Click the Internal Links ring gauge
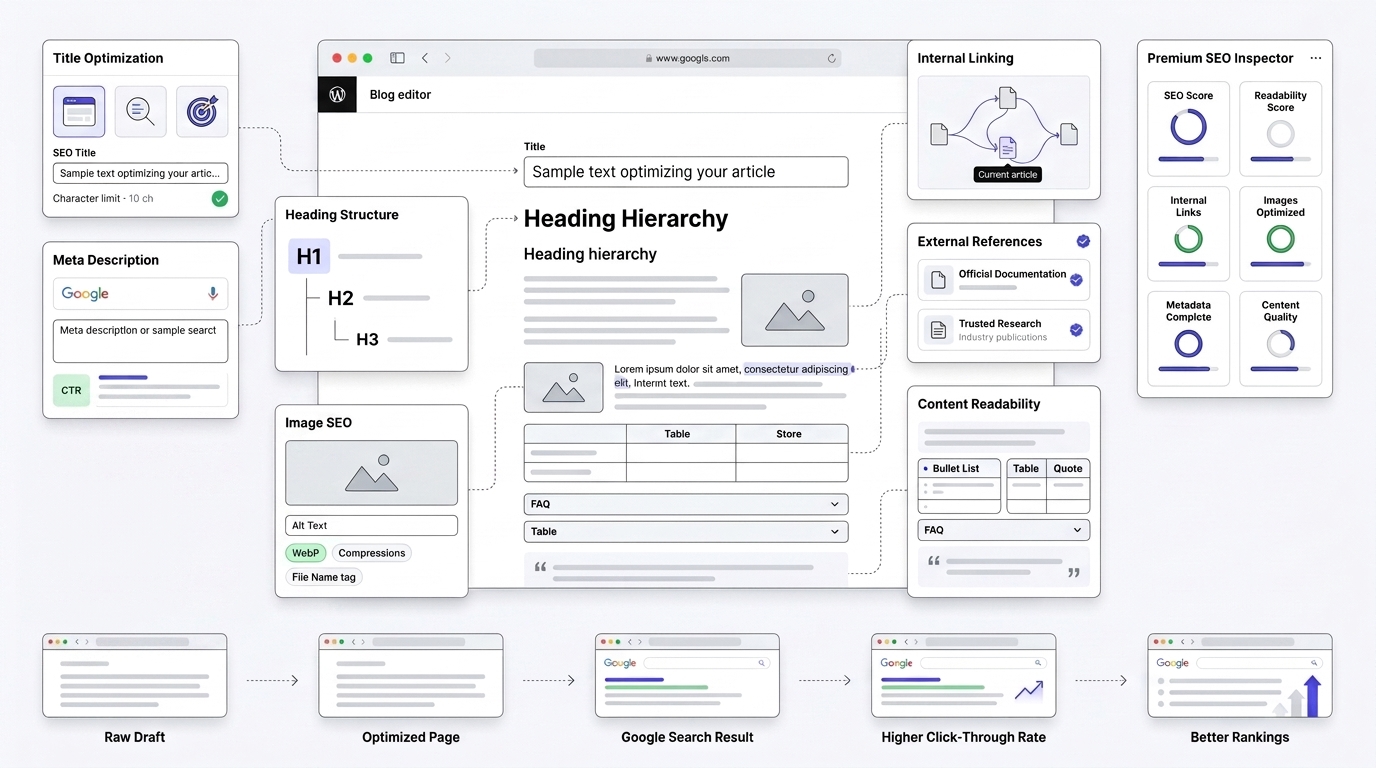The width and height of the screenshot is (1376, 768). [x=1188, y=239]
